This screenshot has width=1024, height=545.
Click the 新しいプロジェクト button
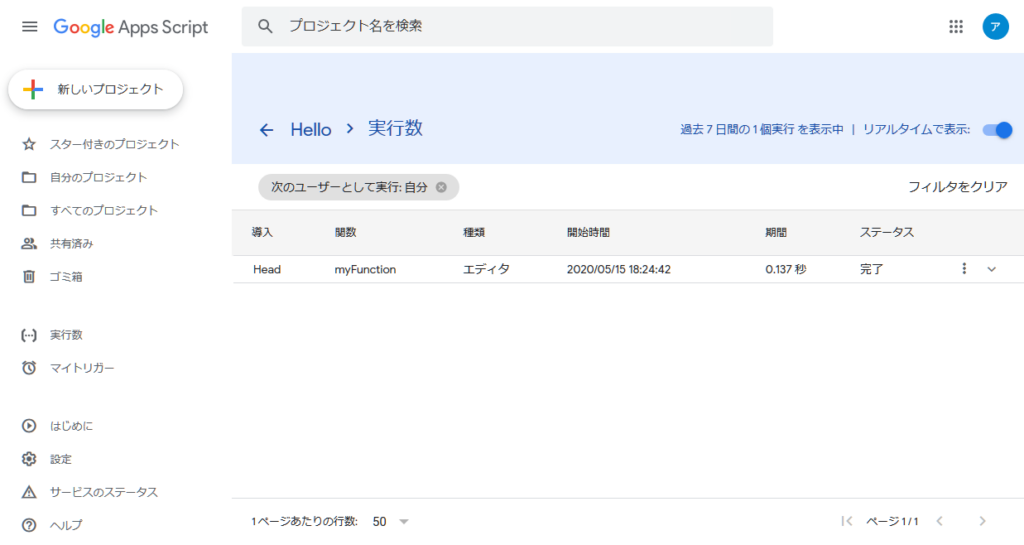pyautogui.click(x=96, y=89)
